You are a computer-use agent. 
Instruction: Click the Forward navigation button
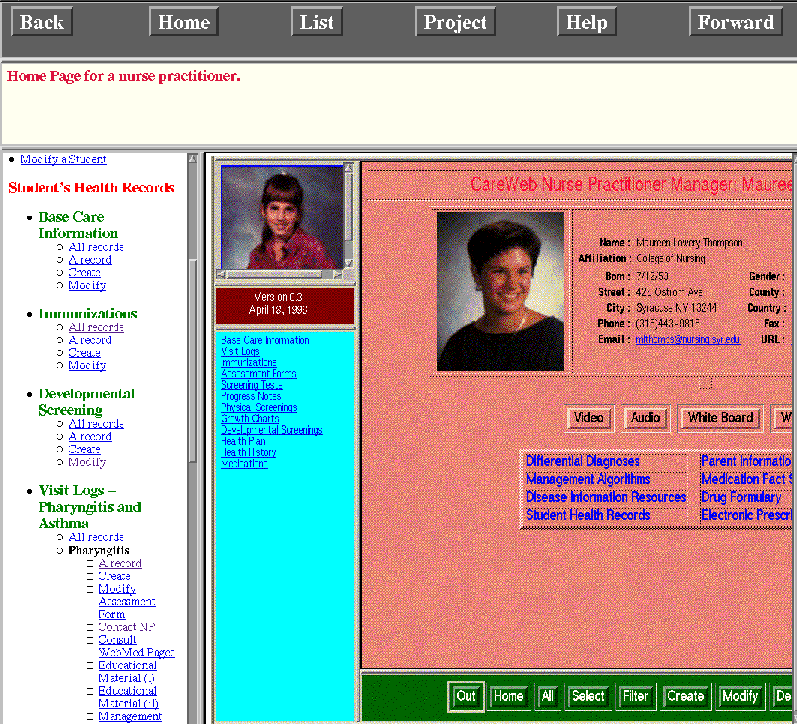[735, 21]
